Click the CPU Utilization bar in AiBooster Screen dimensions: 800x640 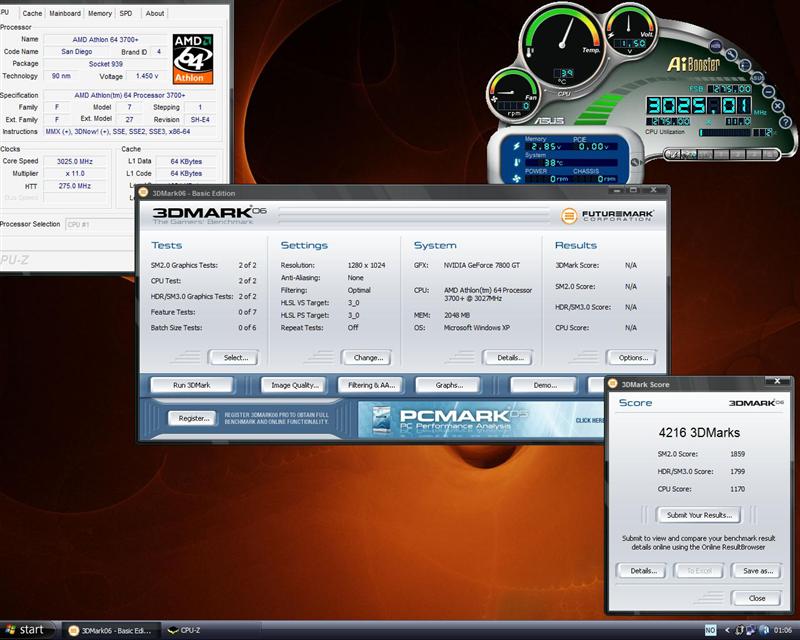[726, 133]
